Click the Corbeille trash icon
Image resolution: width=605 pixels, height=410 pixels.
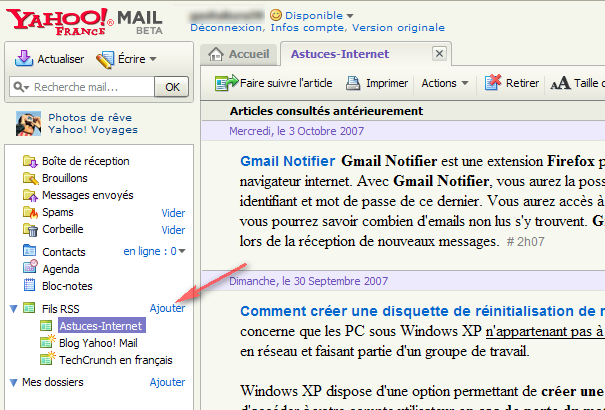click(30, 229)
